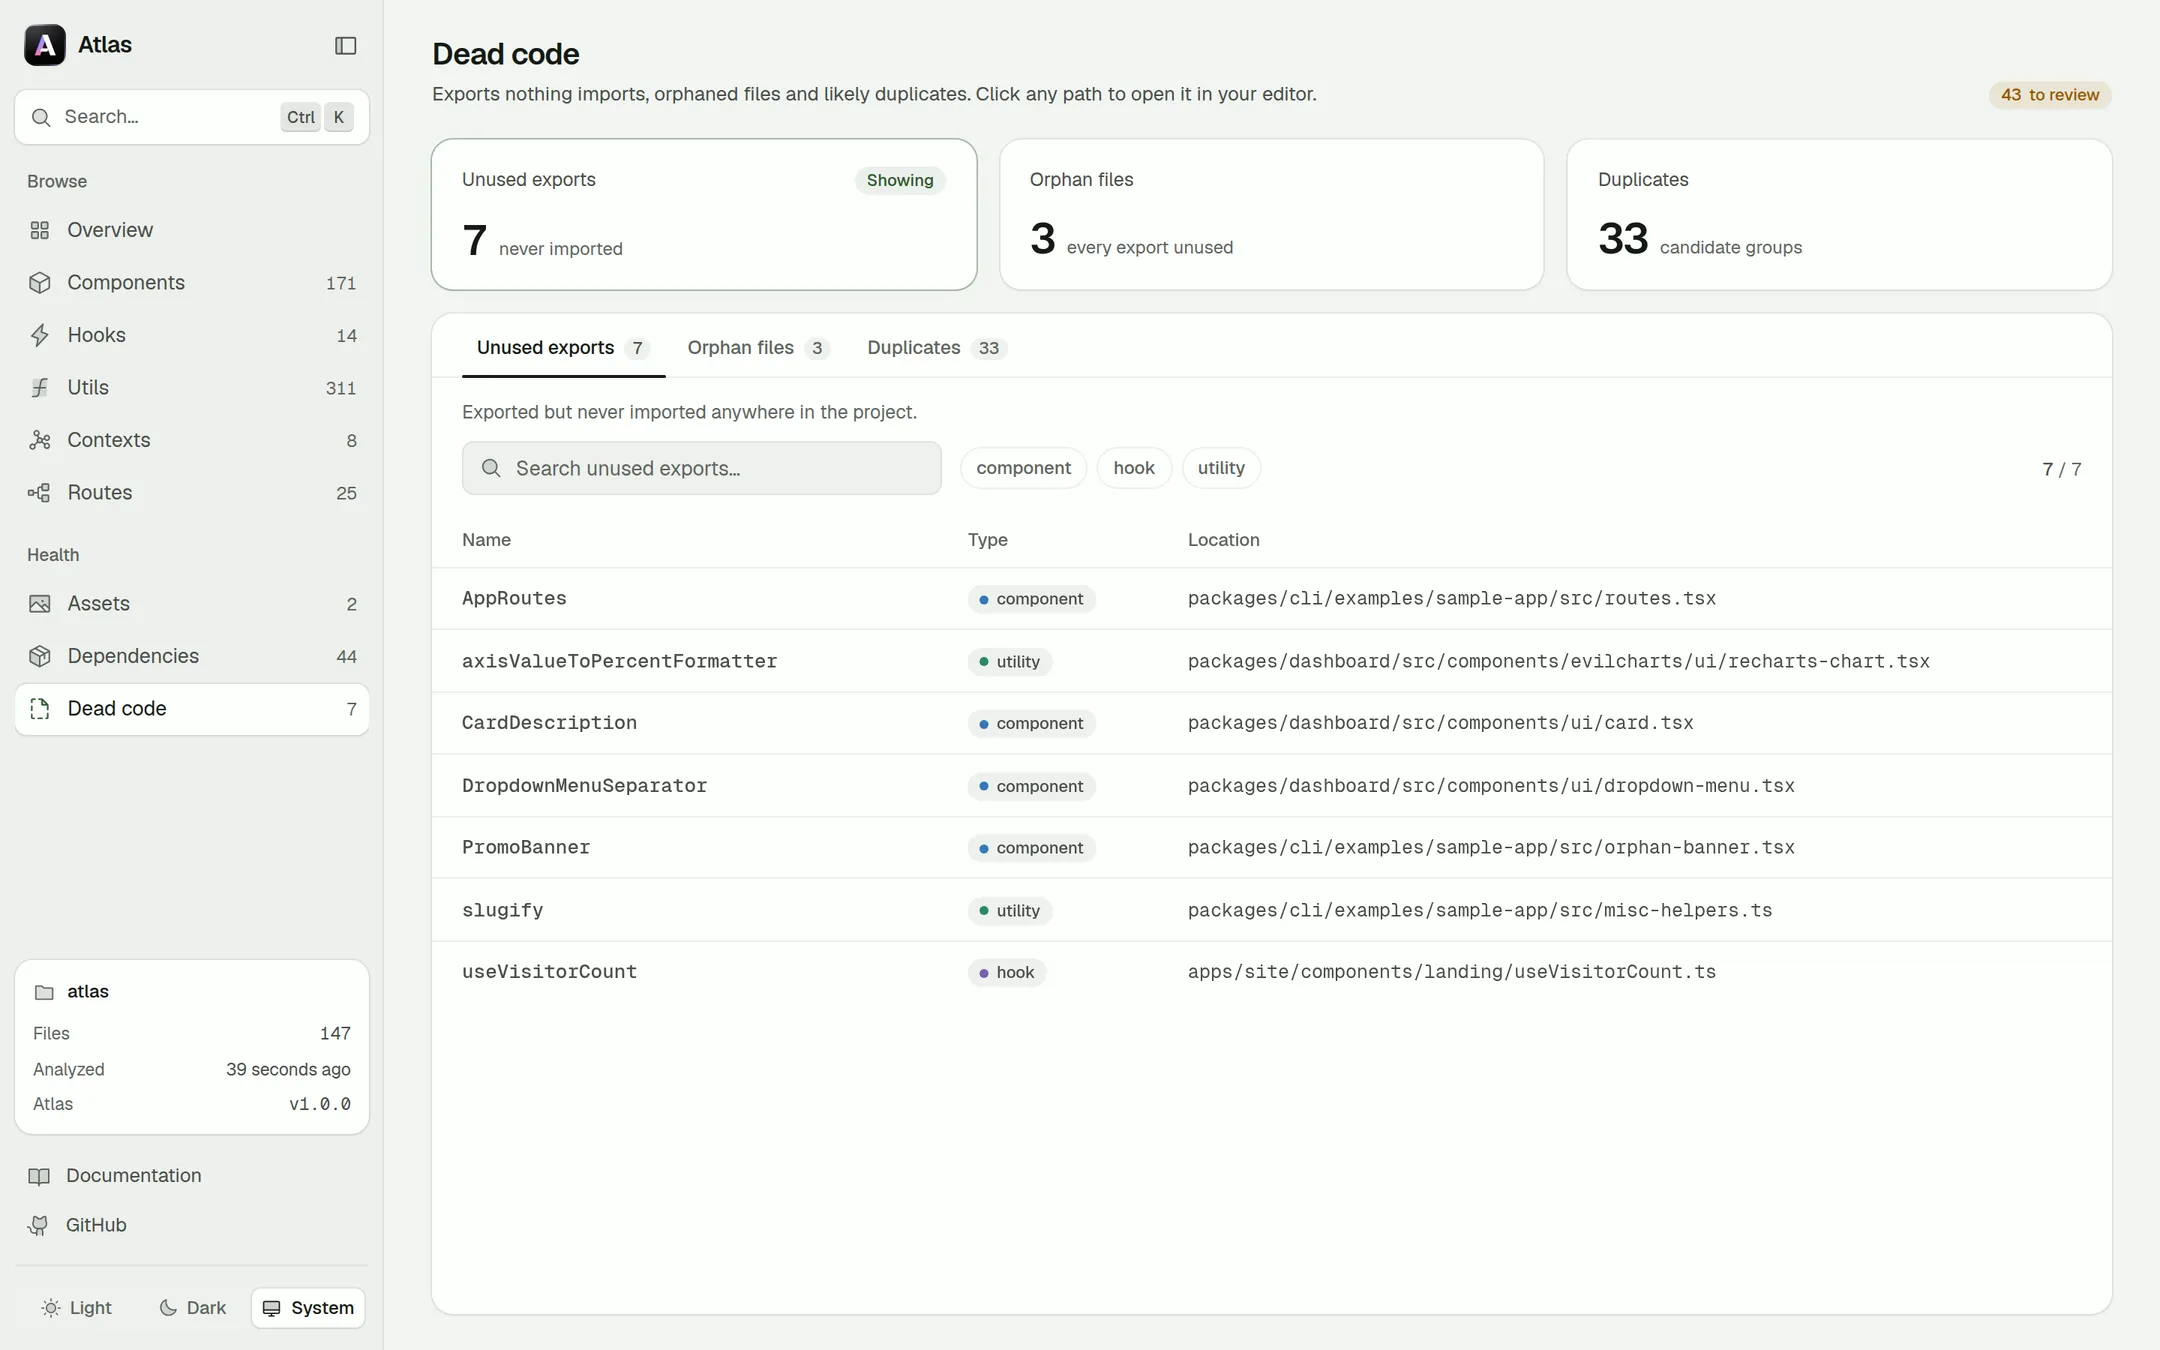
Task: Click the slugify export name
Action: point(502,910)
